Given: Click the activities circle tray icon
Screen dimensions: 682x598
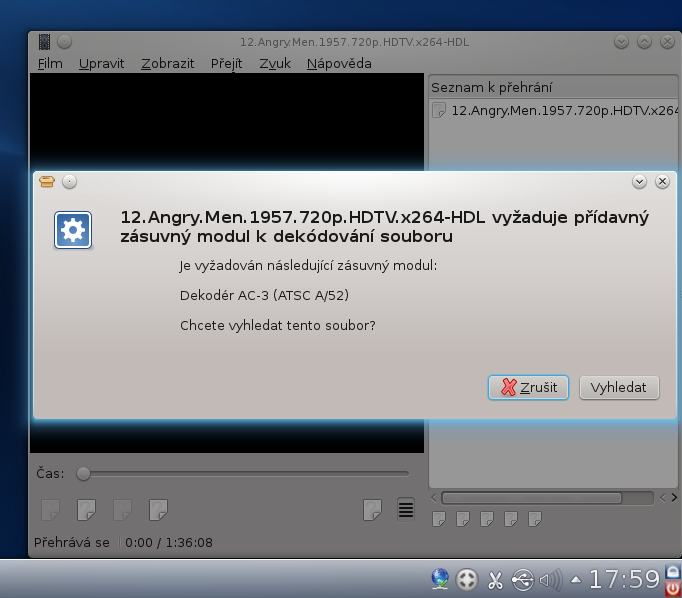Looking at the screenshot, I should 467,580.
